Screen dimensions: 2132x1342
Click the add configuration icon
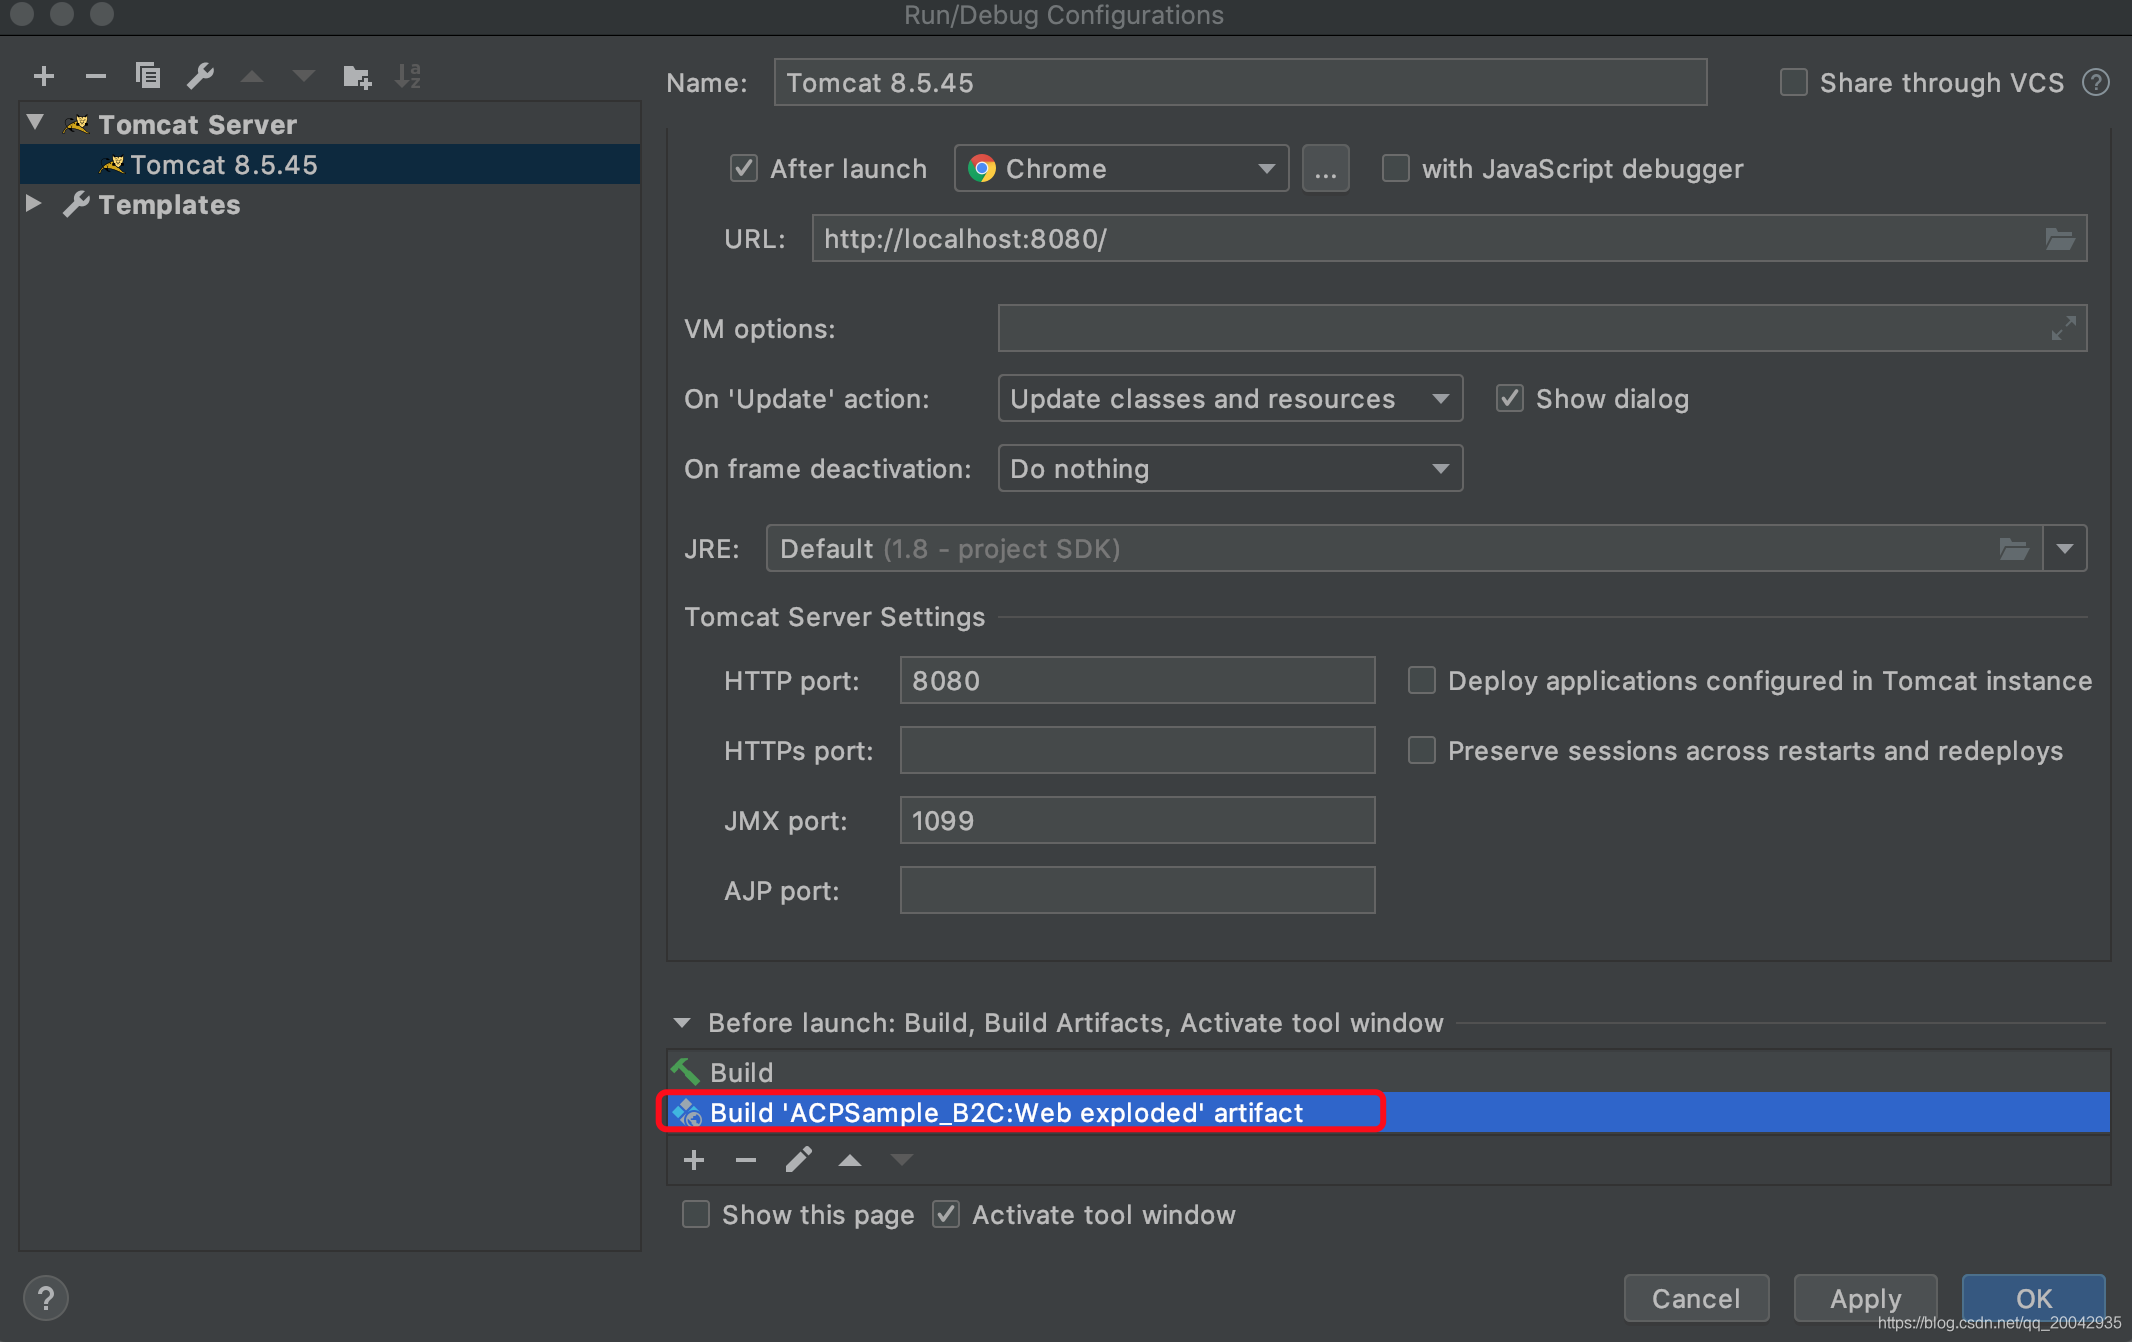coord(42,74)
